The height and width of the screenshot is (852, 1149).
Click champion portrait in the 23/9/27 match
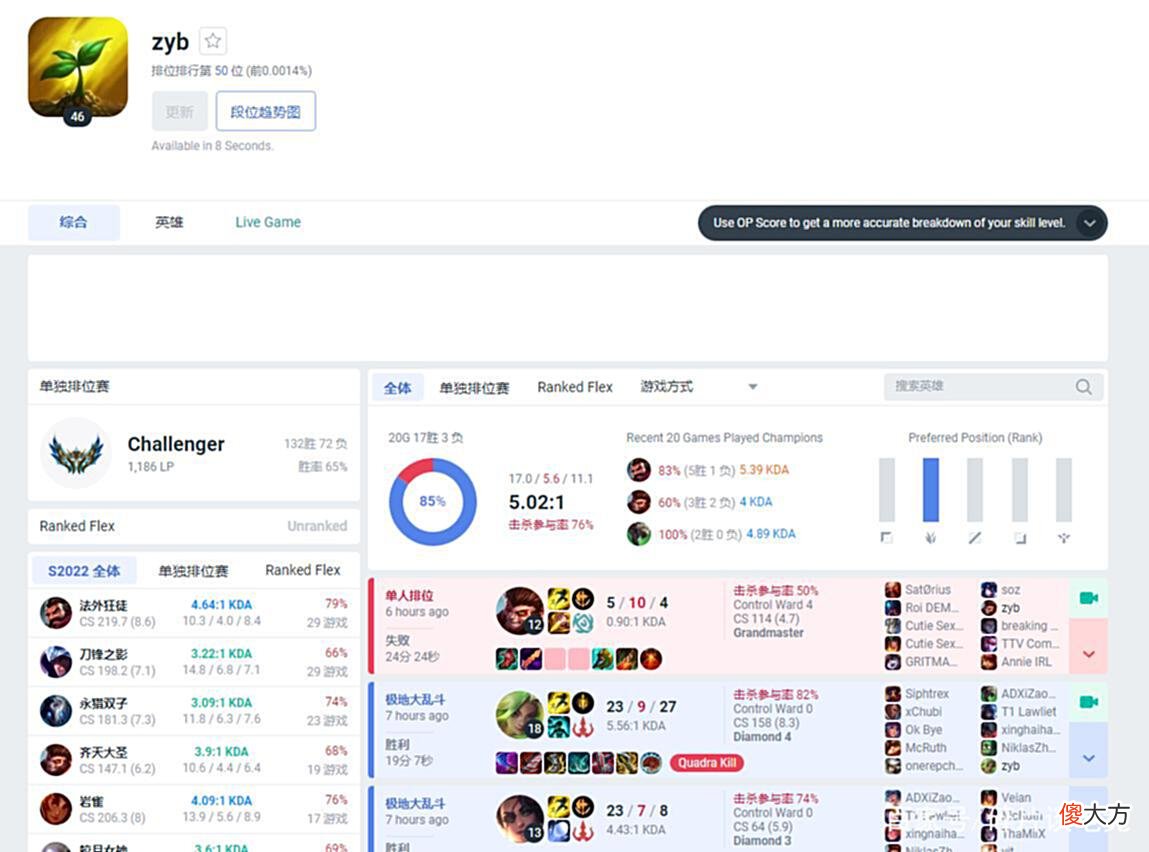520,715
